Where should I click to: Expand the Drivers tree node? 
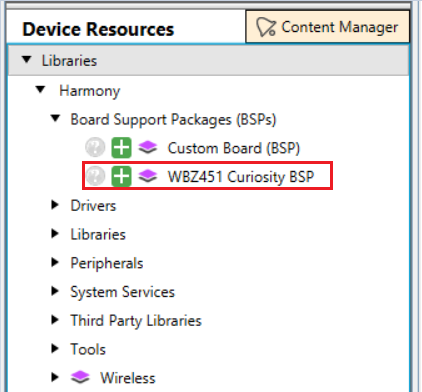click(55, 205)
